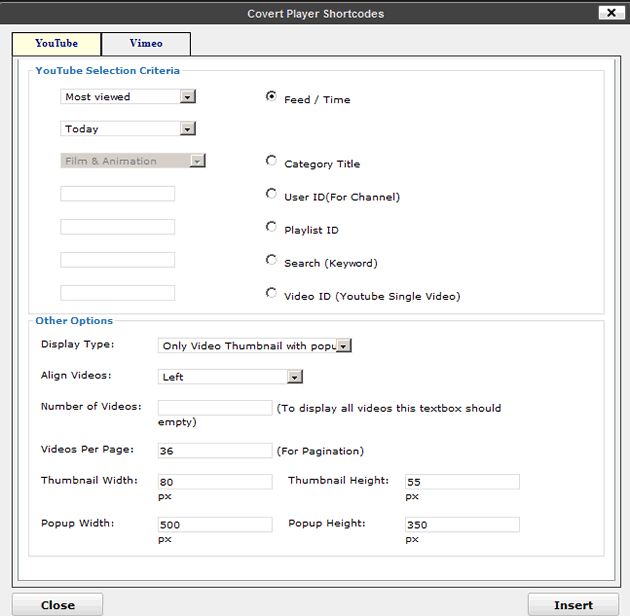Open the Today time range dropdown
Image resolution: width=630 pixels, height=616 pixels.
[x=128, y=129]
